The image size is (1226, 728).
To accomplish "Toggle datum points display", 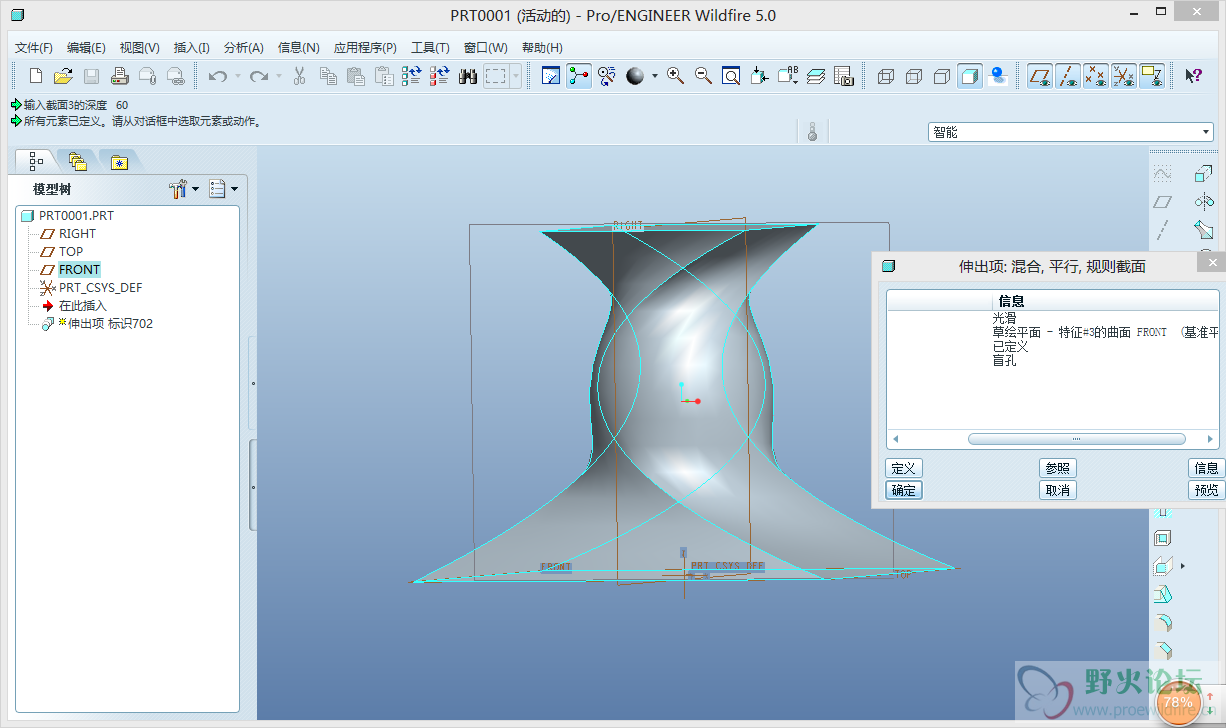I will pos(1097,76).
